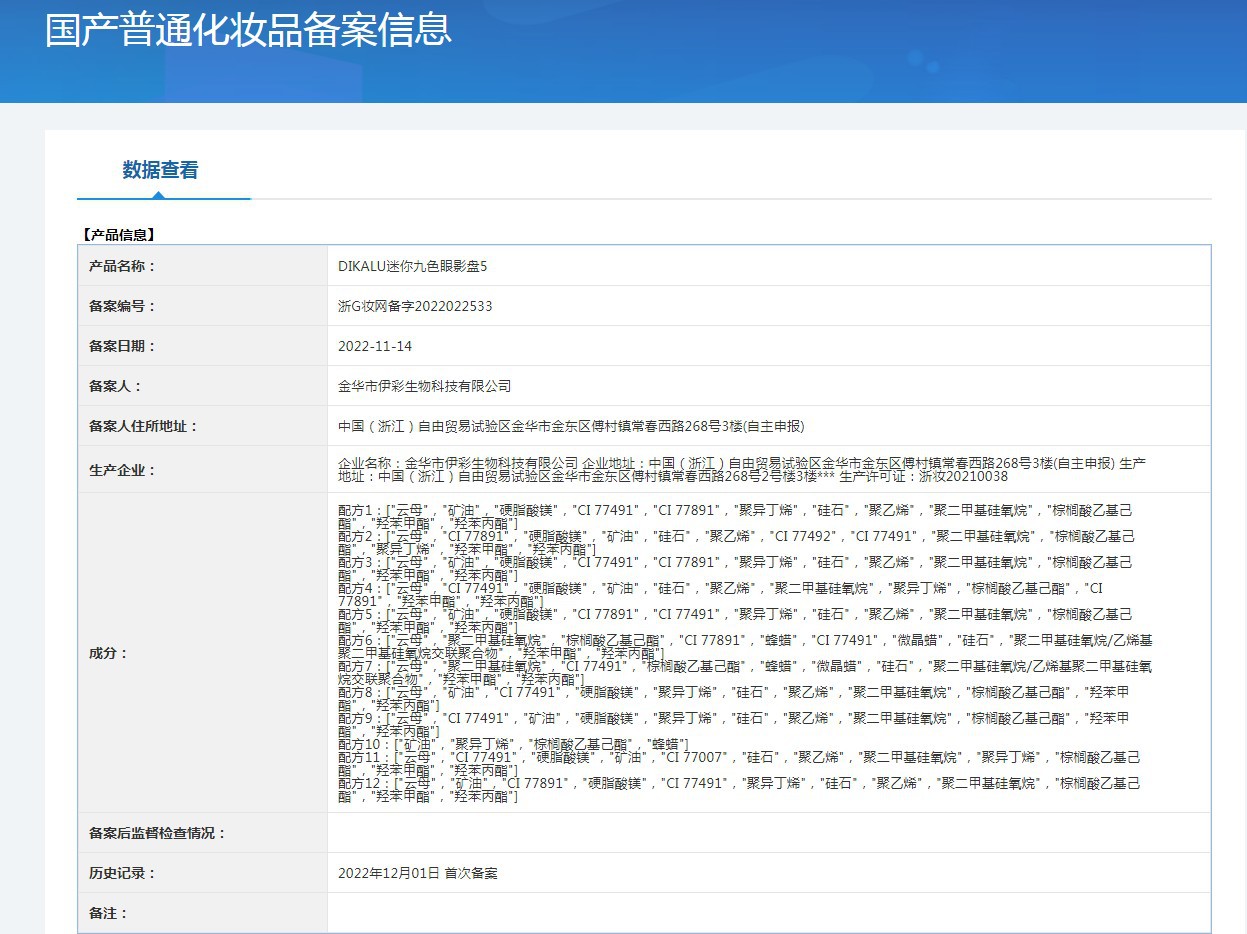Select history entry 2022年12月01日 首次备案
The image size is (1247, 934).
[418, 873]
